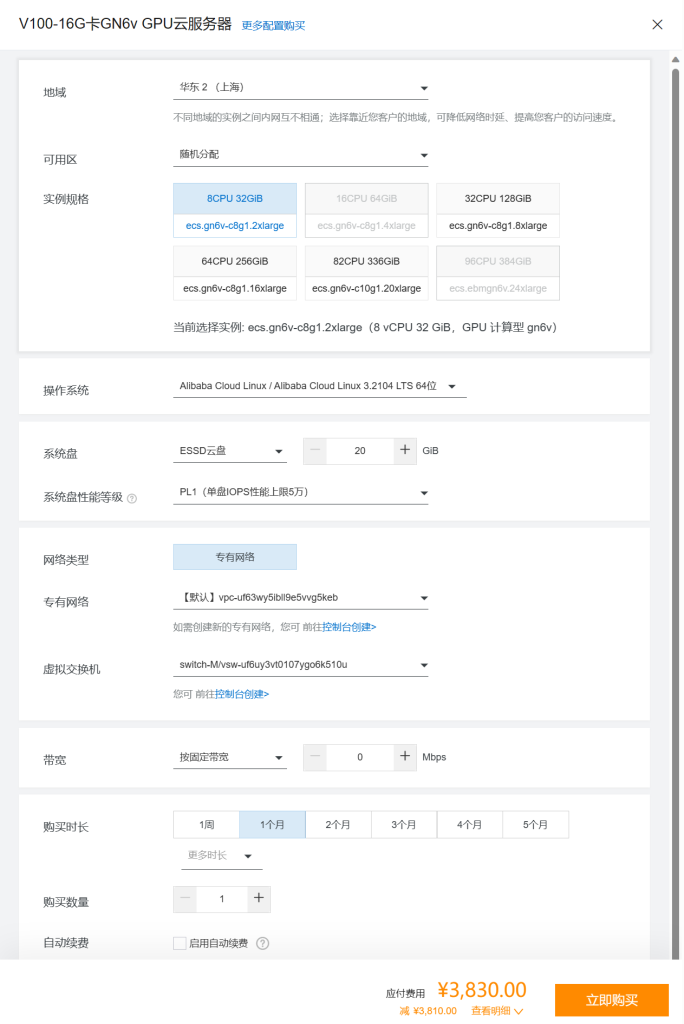Image resolution: width=684 pixels, height=1024 pixels.
Task: Select the 8CPU 32GiB instance spec
Action: [235, 210]
